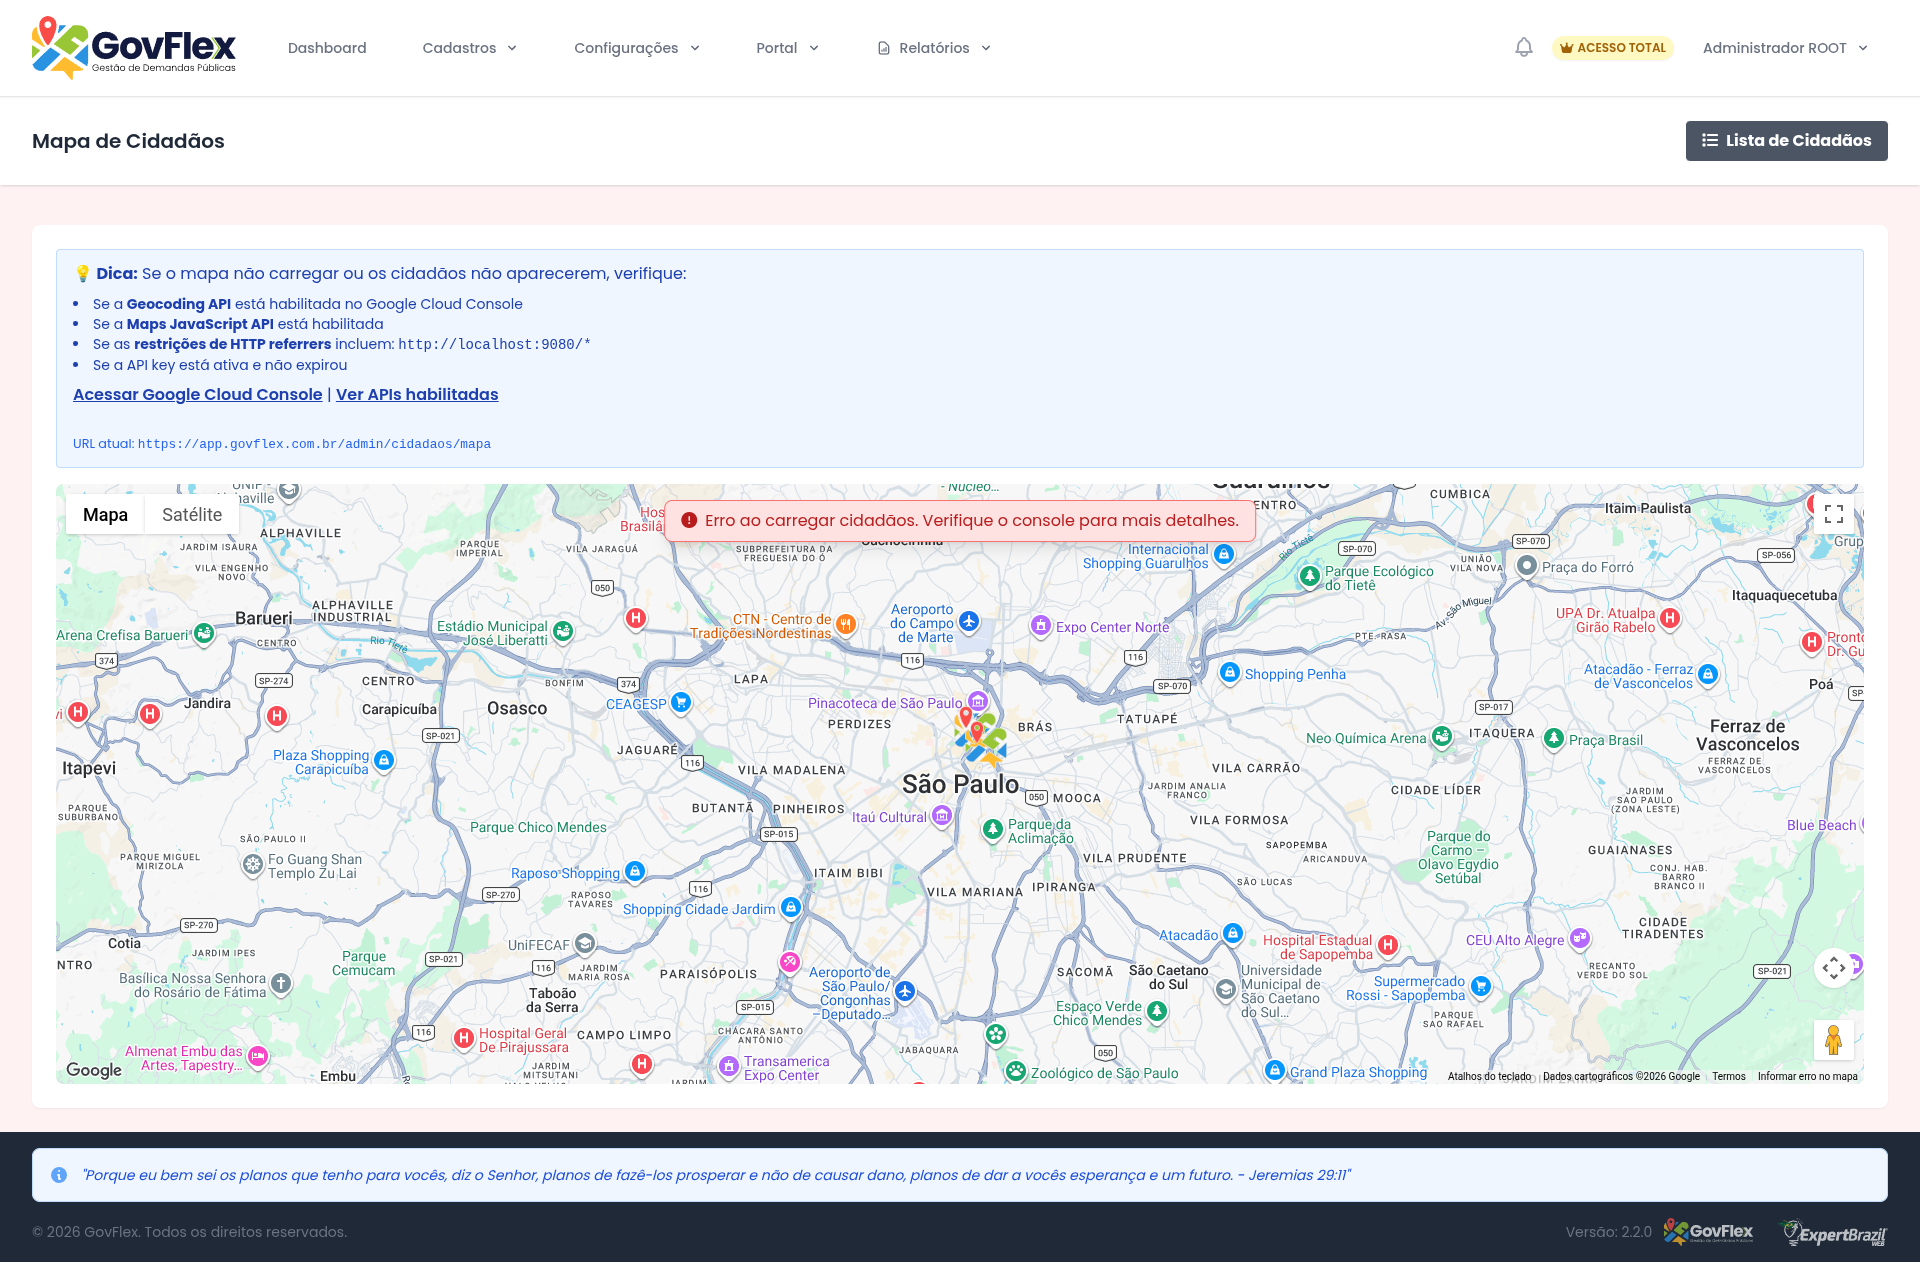Click the Google logo on the map
Viewport: 1920px width, 1262px height.
pos(94,1070)
